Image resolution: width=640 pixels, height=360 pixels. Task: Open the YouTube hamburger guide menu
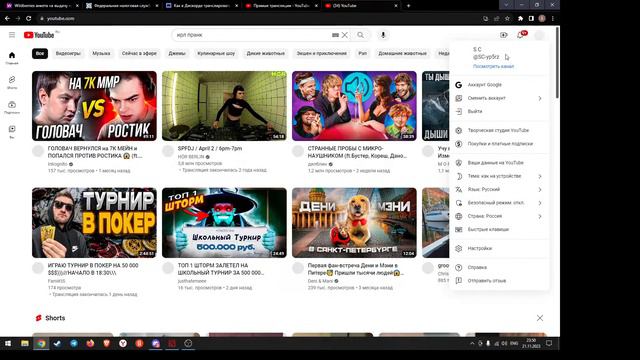(12, 35)
